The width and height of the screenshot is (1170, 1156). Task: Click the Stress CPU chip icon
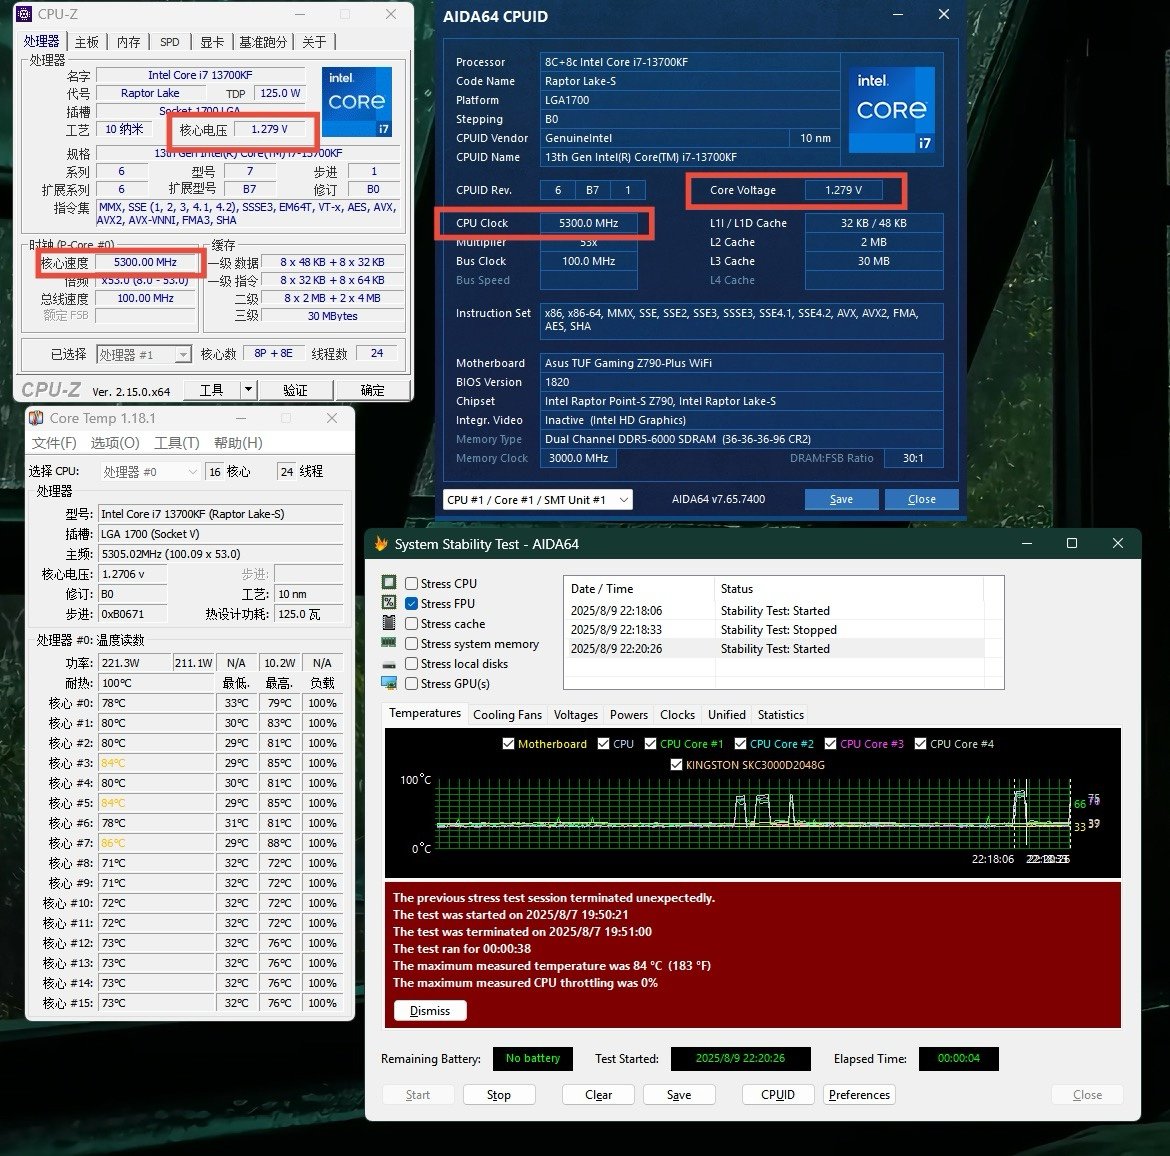tap(389, 583)
